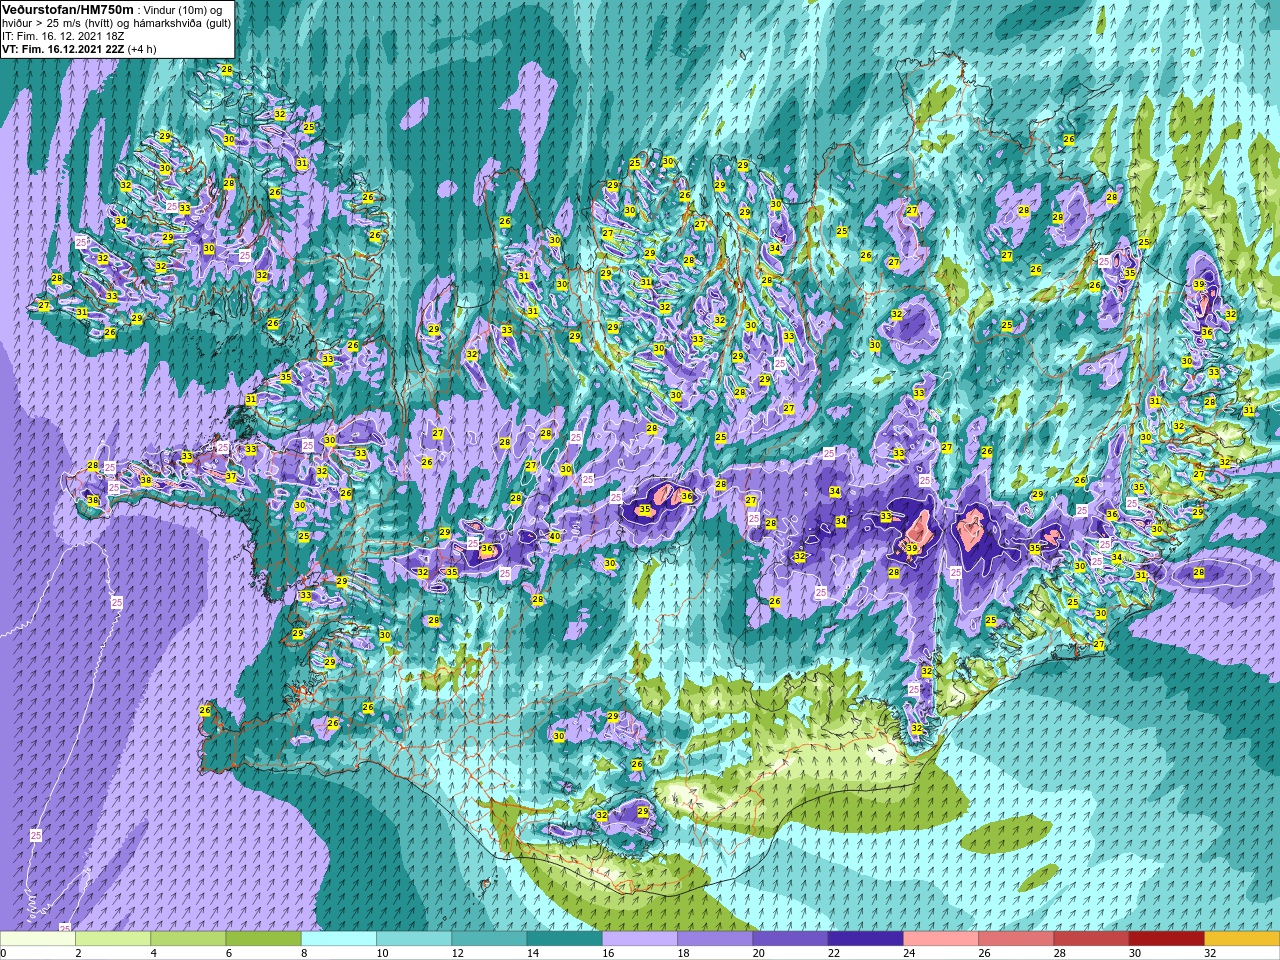Click the "VT: Fim. 16.12.2021 22Z (+4 h)" line

coord(78,48)
